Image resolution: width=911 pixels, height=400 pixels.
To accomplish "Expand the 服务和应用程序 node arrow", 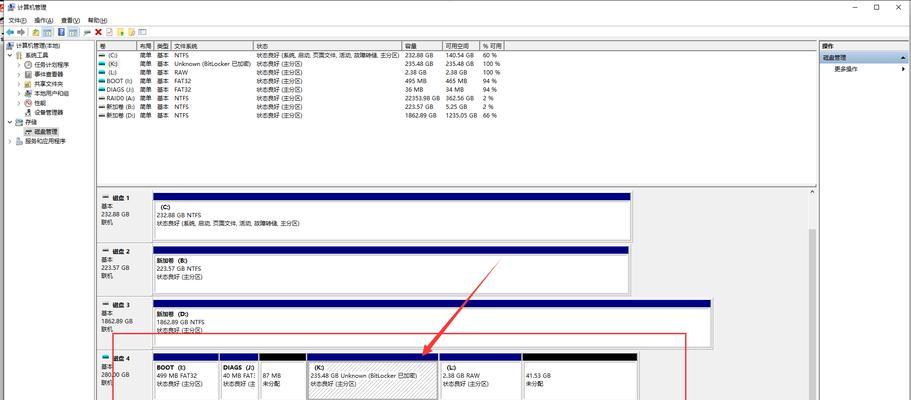I will pyautogui.click(x=10, y=141).
